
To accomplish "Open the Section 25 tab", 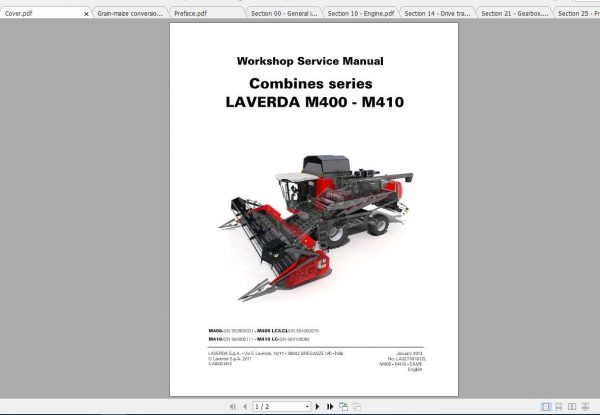I will (x=577, y=13).
